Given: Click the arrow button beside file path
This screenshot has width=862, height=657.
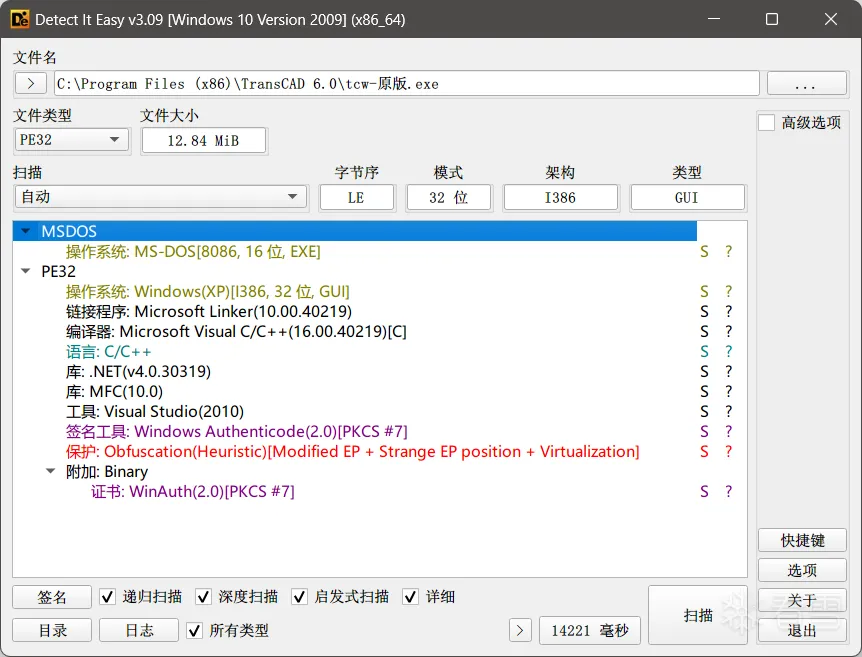Looking at the screenshot, I should (x=31, y=84).
